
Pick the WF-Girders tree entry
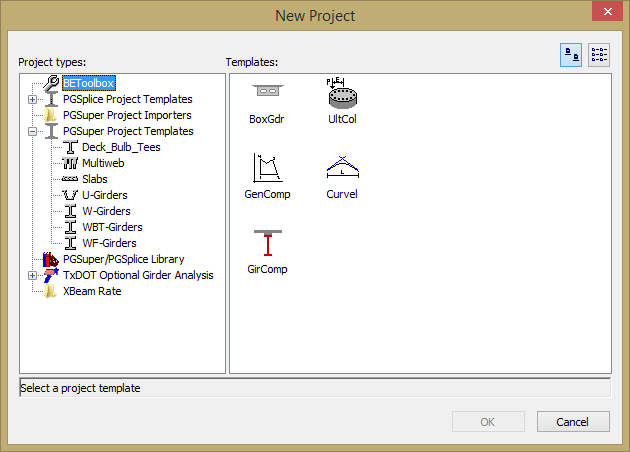[109, 243]
